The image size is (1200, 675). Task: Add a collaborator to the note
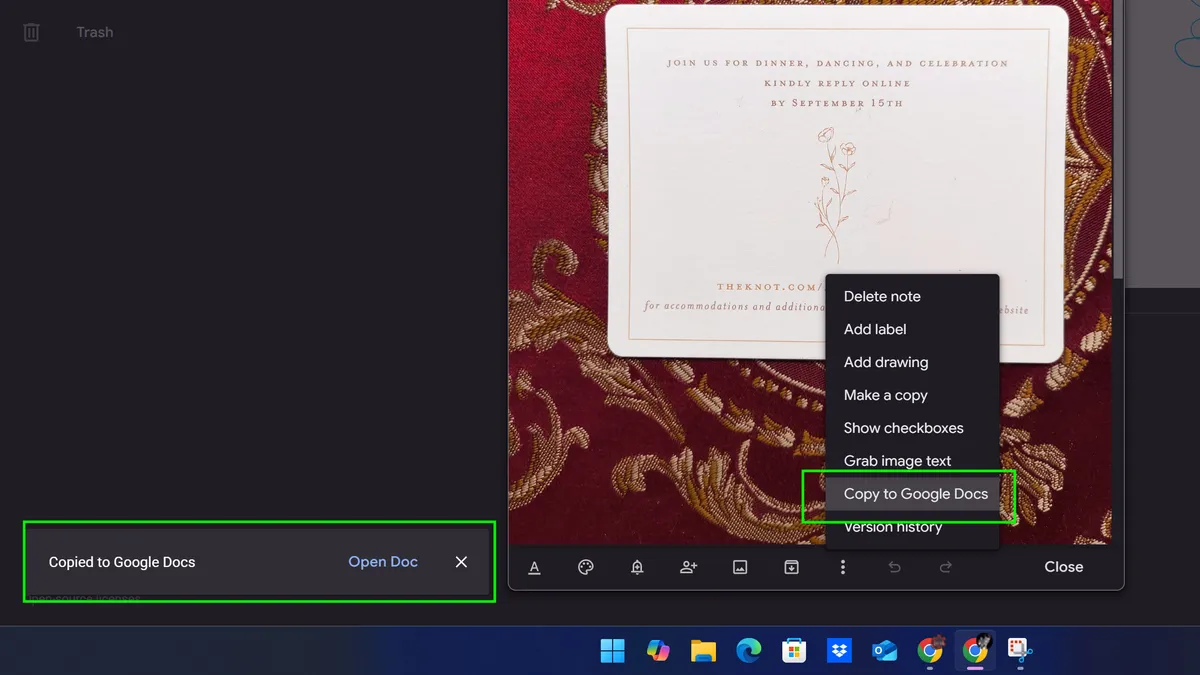pyautogui.click(x=688, y=567)
